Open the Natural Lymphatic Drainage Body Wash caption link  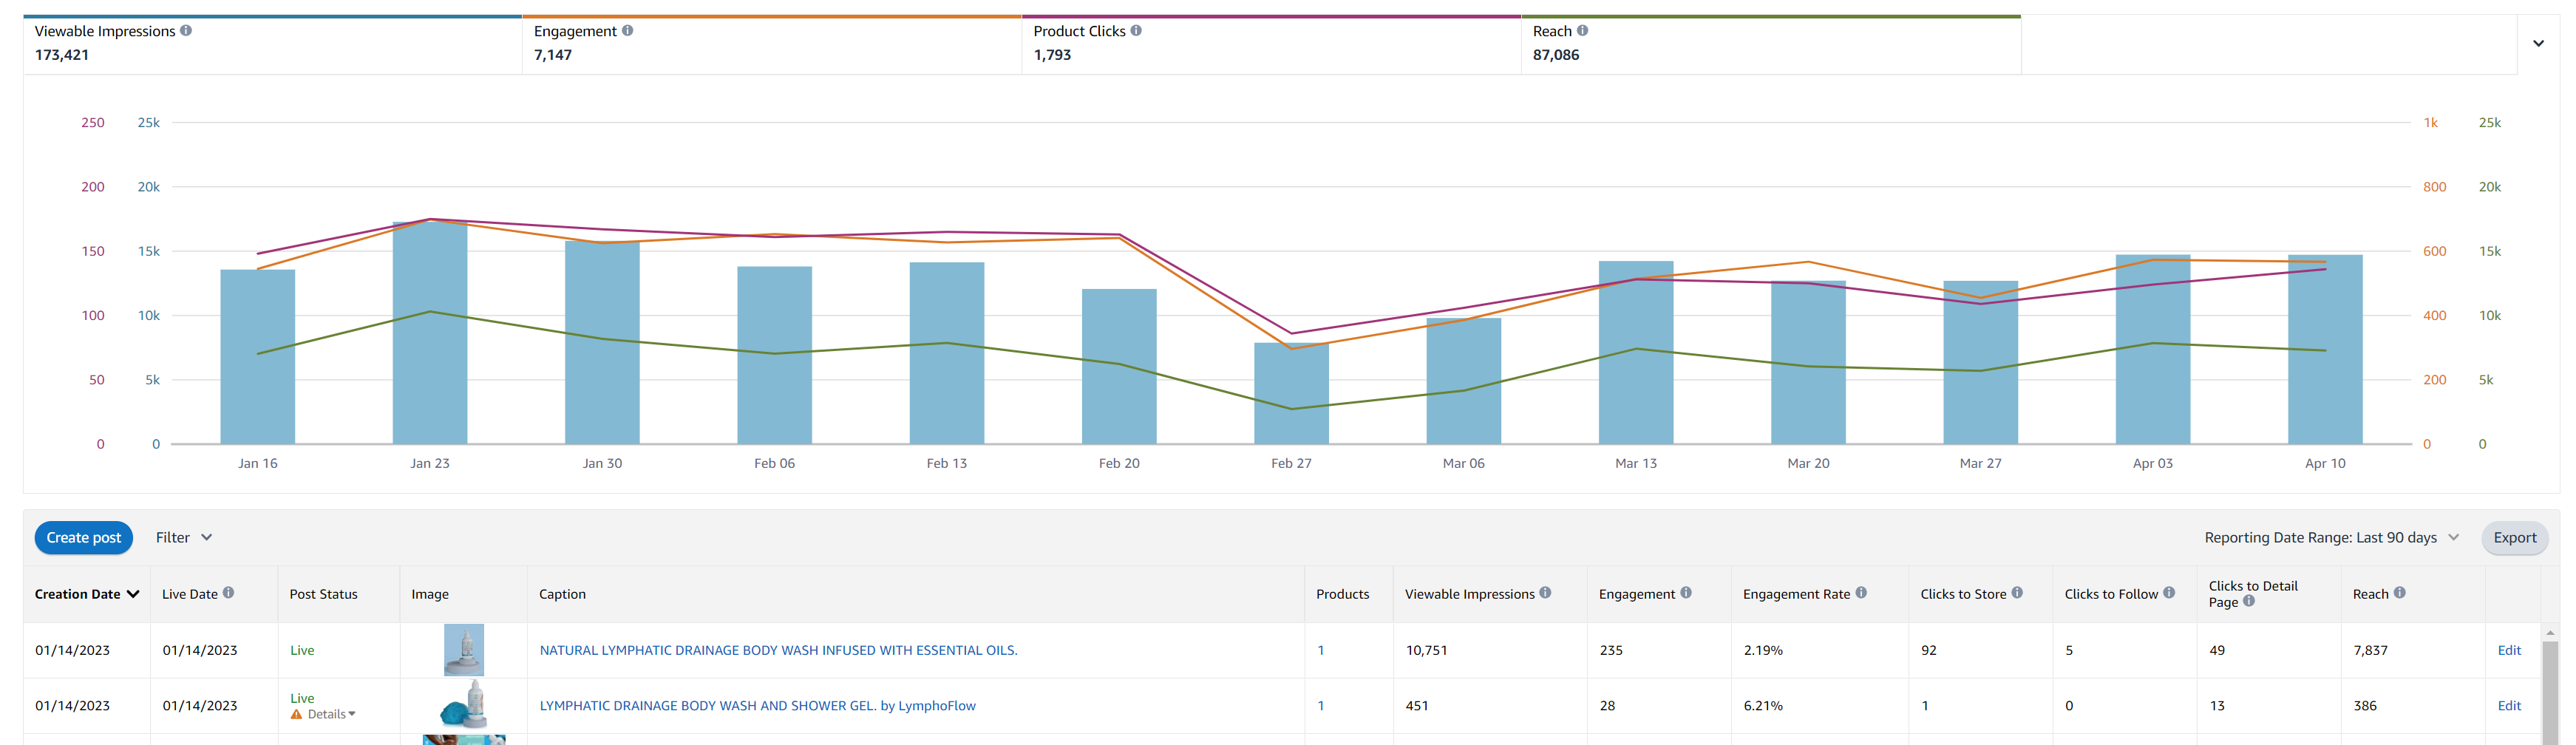[778, 650]
